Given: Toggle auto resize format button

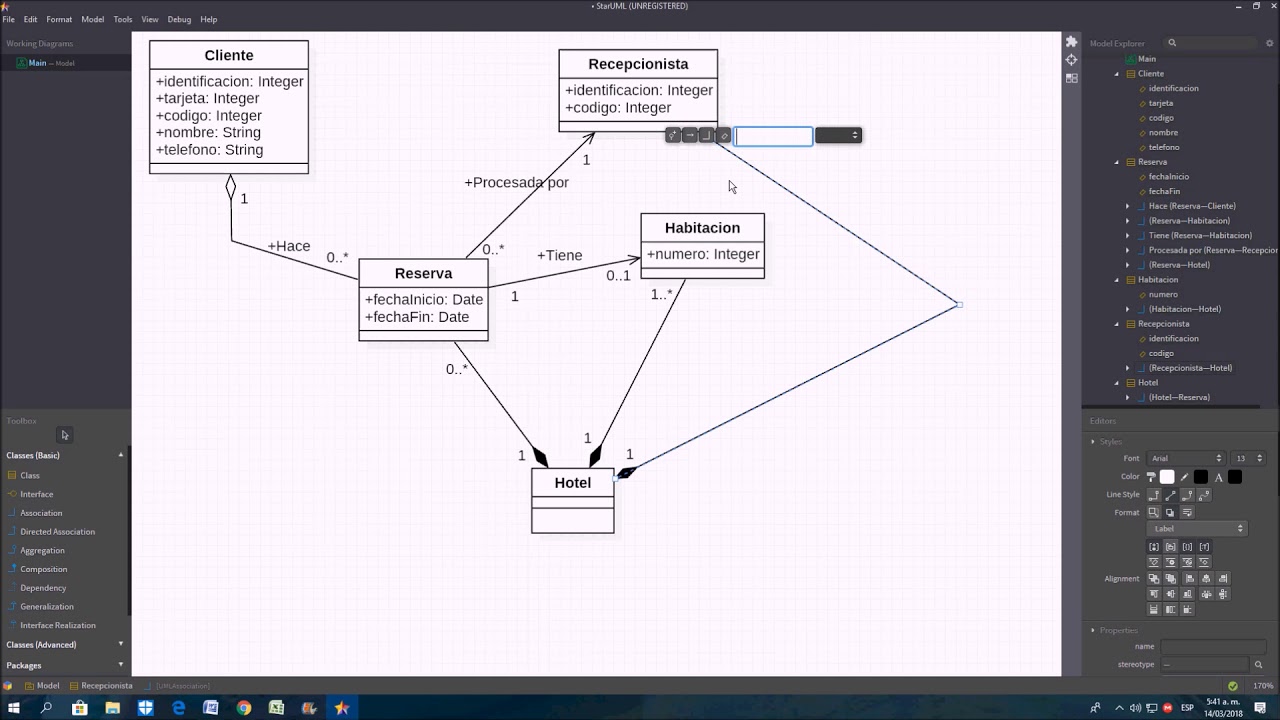Looking at the screenshot, I should tap(1154, 512).
